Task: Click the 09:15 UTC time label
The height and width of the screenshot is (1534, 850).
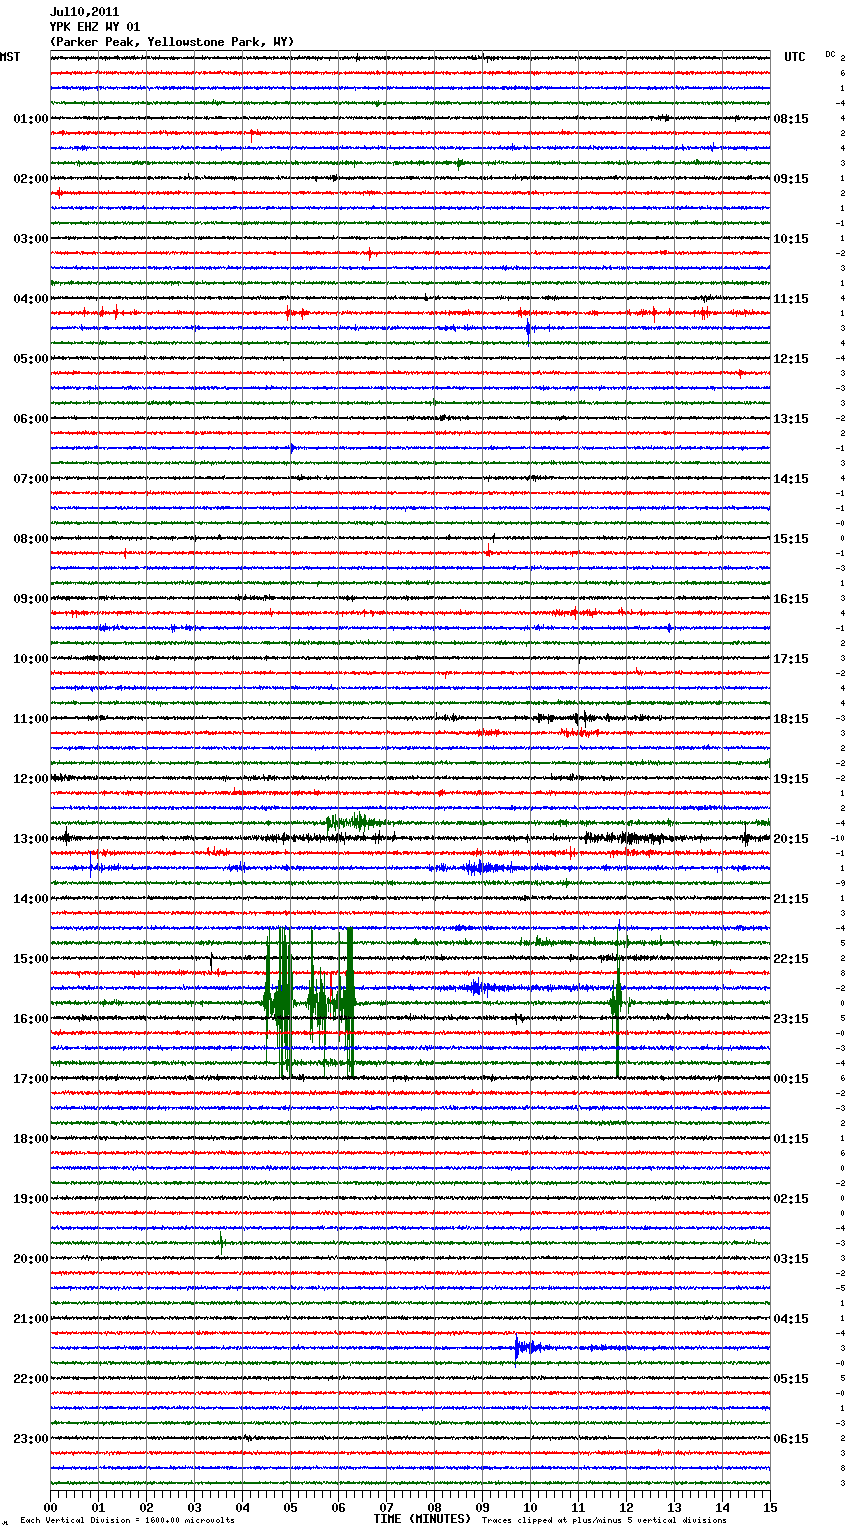Action: tap(791, 179)
